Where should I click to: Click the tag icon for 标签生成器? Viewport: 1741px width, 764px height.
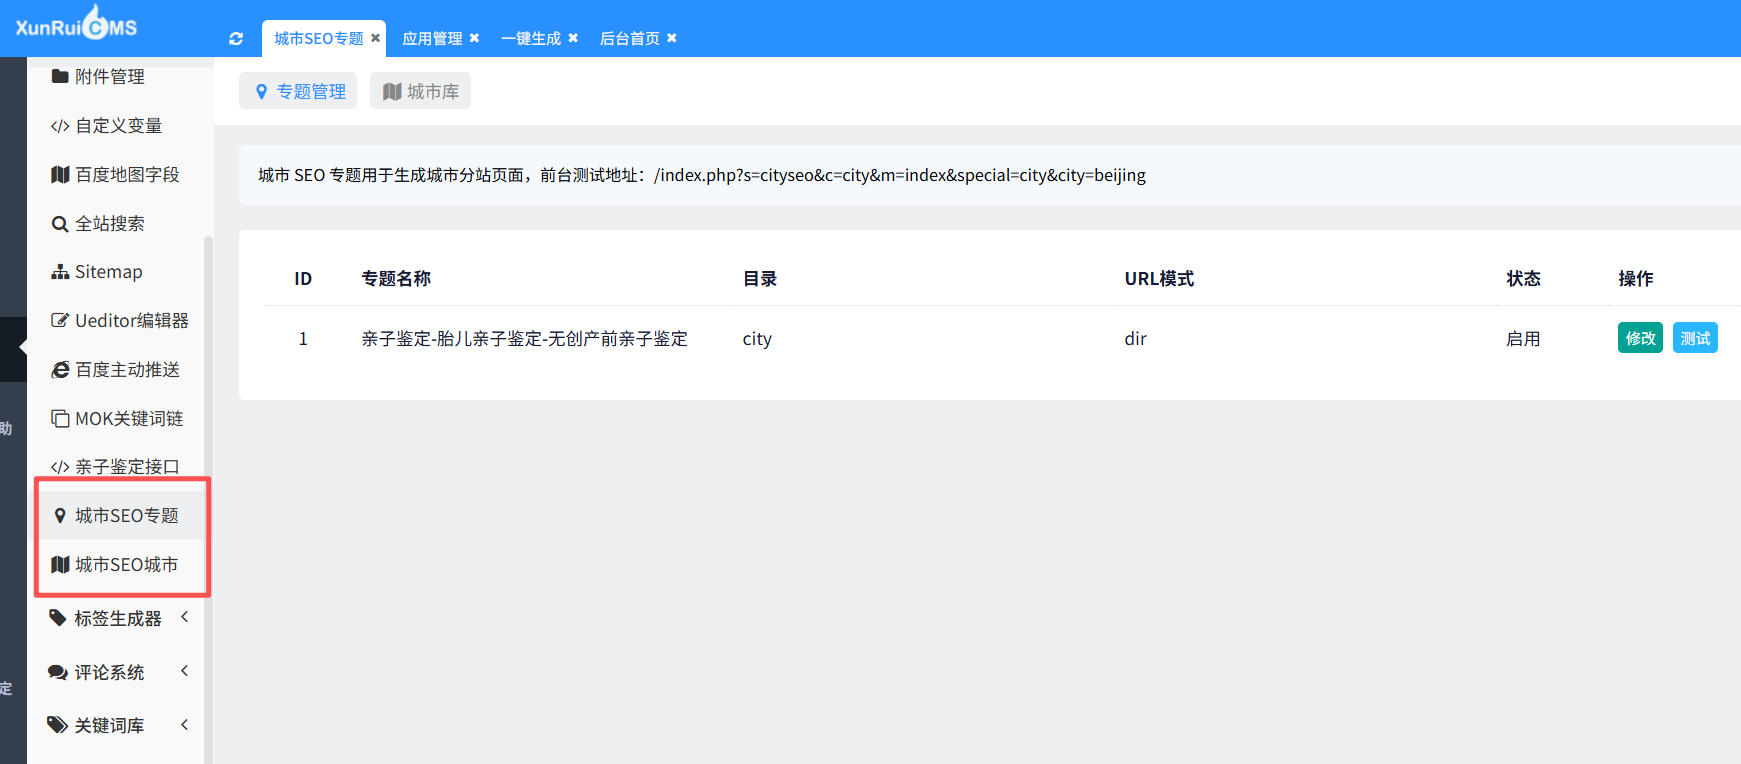click(58, 618)
